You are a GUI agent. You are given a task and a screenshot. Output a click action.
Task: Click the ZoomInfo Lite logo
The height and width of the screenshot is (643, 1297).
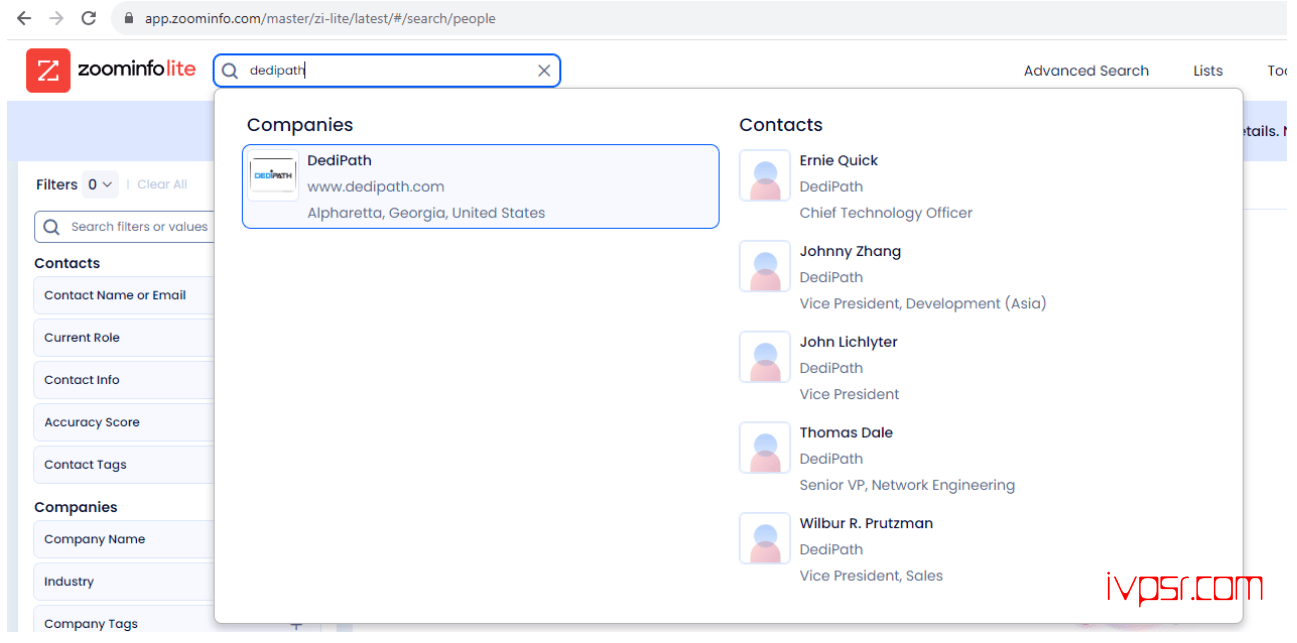(111, 70)
